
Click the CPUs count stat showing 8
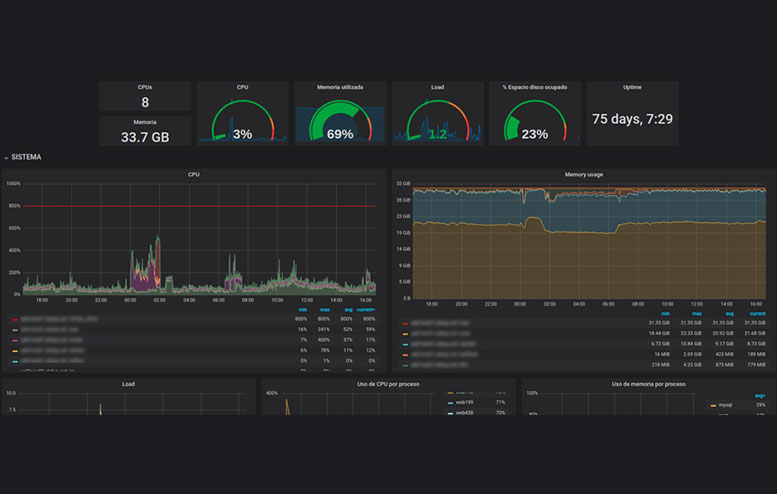click(145, 102)
